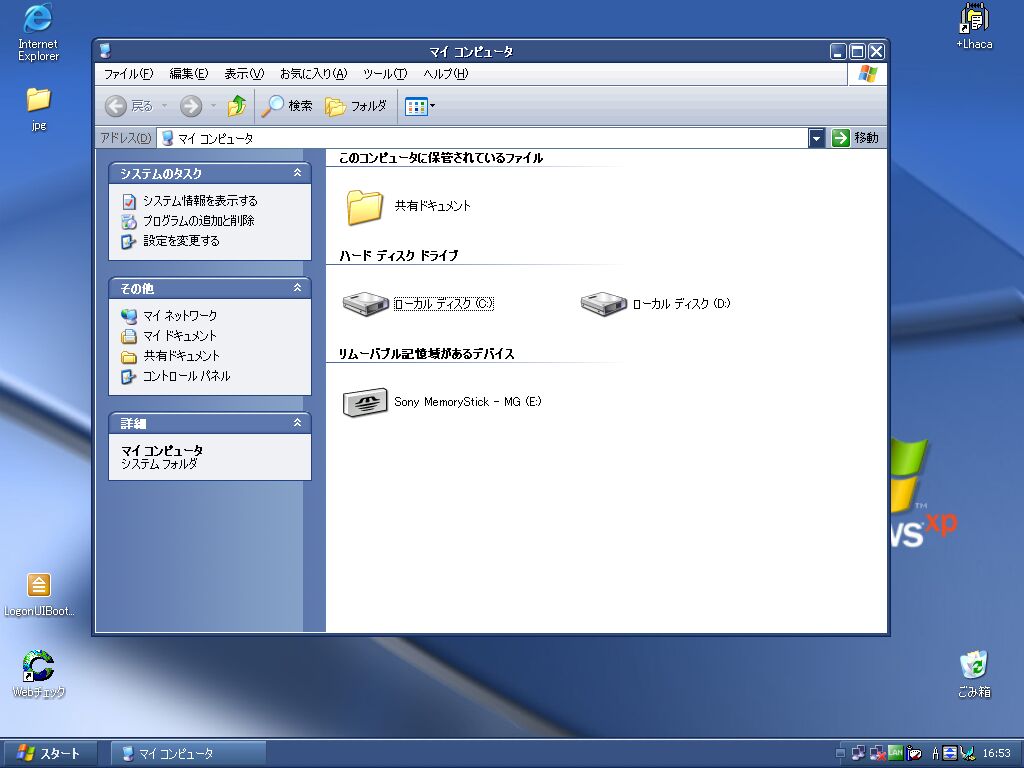This screenshot has height=768, width=1024.
Task: Toggle the フォルダ folders pane
Action: pos(356,106)
